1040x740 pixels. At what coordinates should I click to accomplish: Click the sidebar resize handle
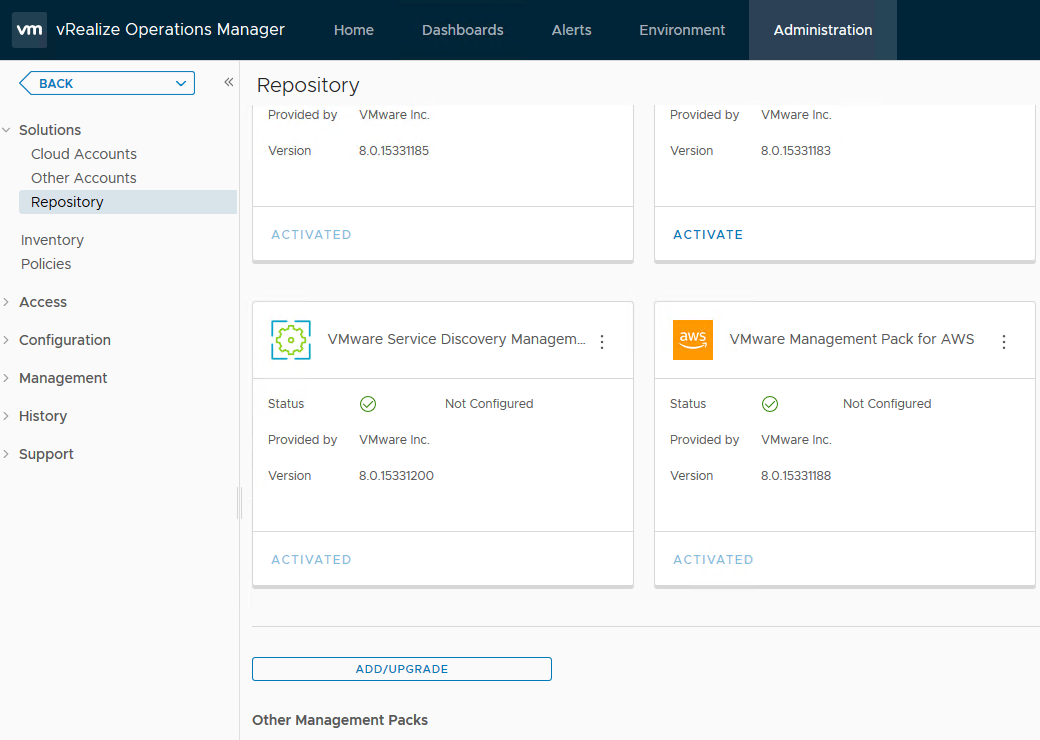[x=239, y=503]
